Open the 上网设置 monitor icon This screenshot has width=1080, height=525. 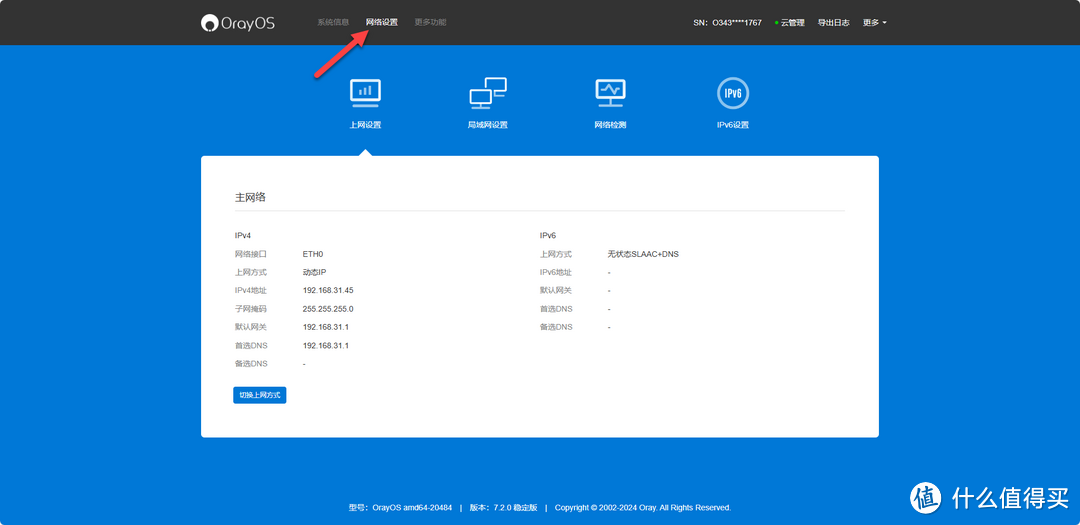click(365, 92)
